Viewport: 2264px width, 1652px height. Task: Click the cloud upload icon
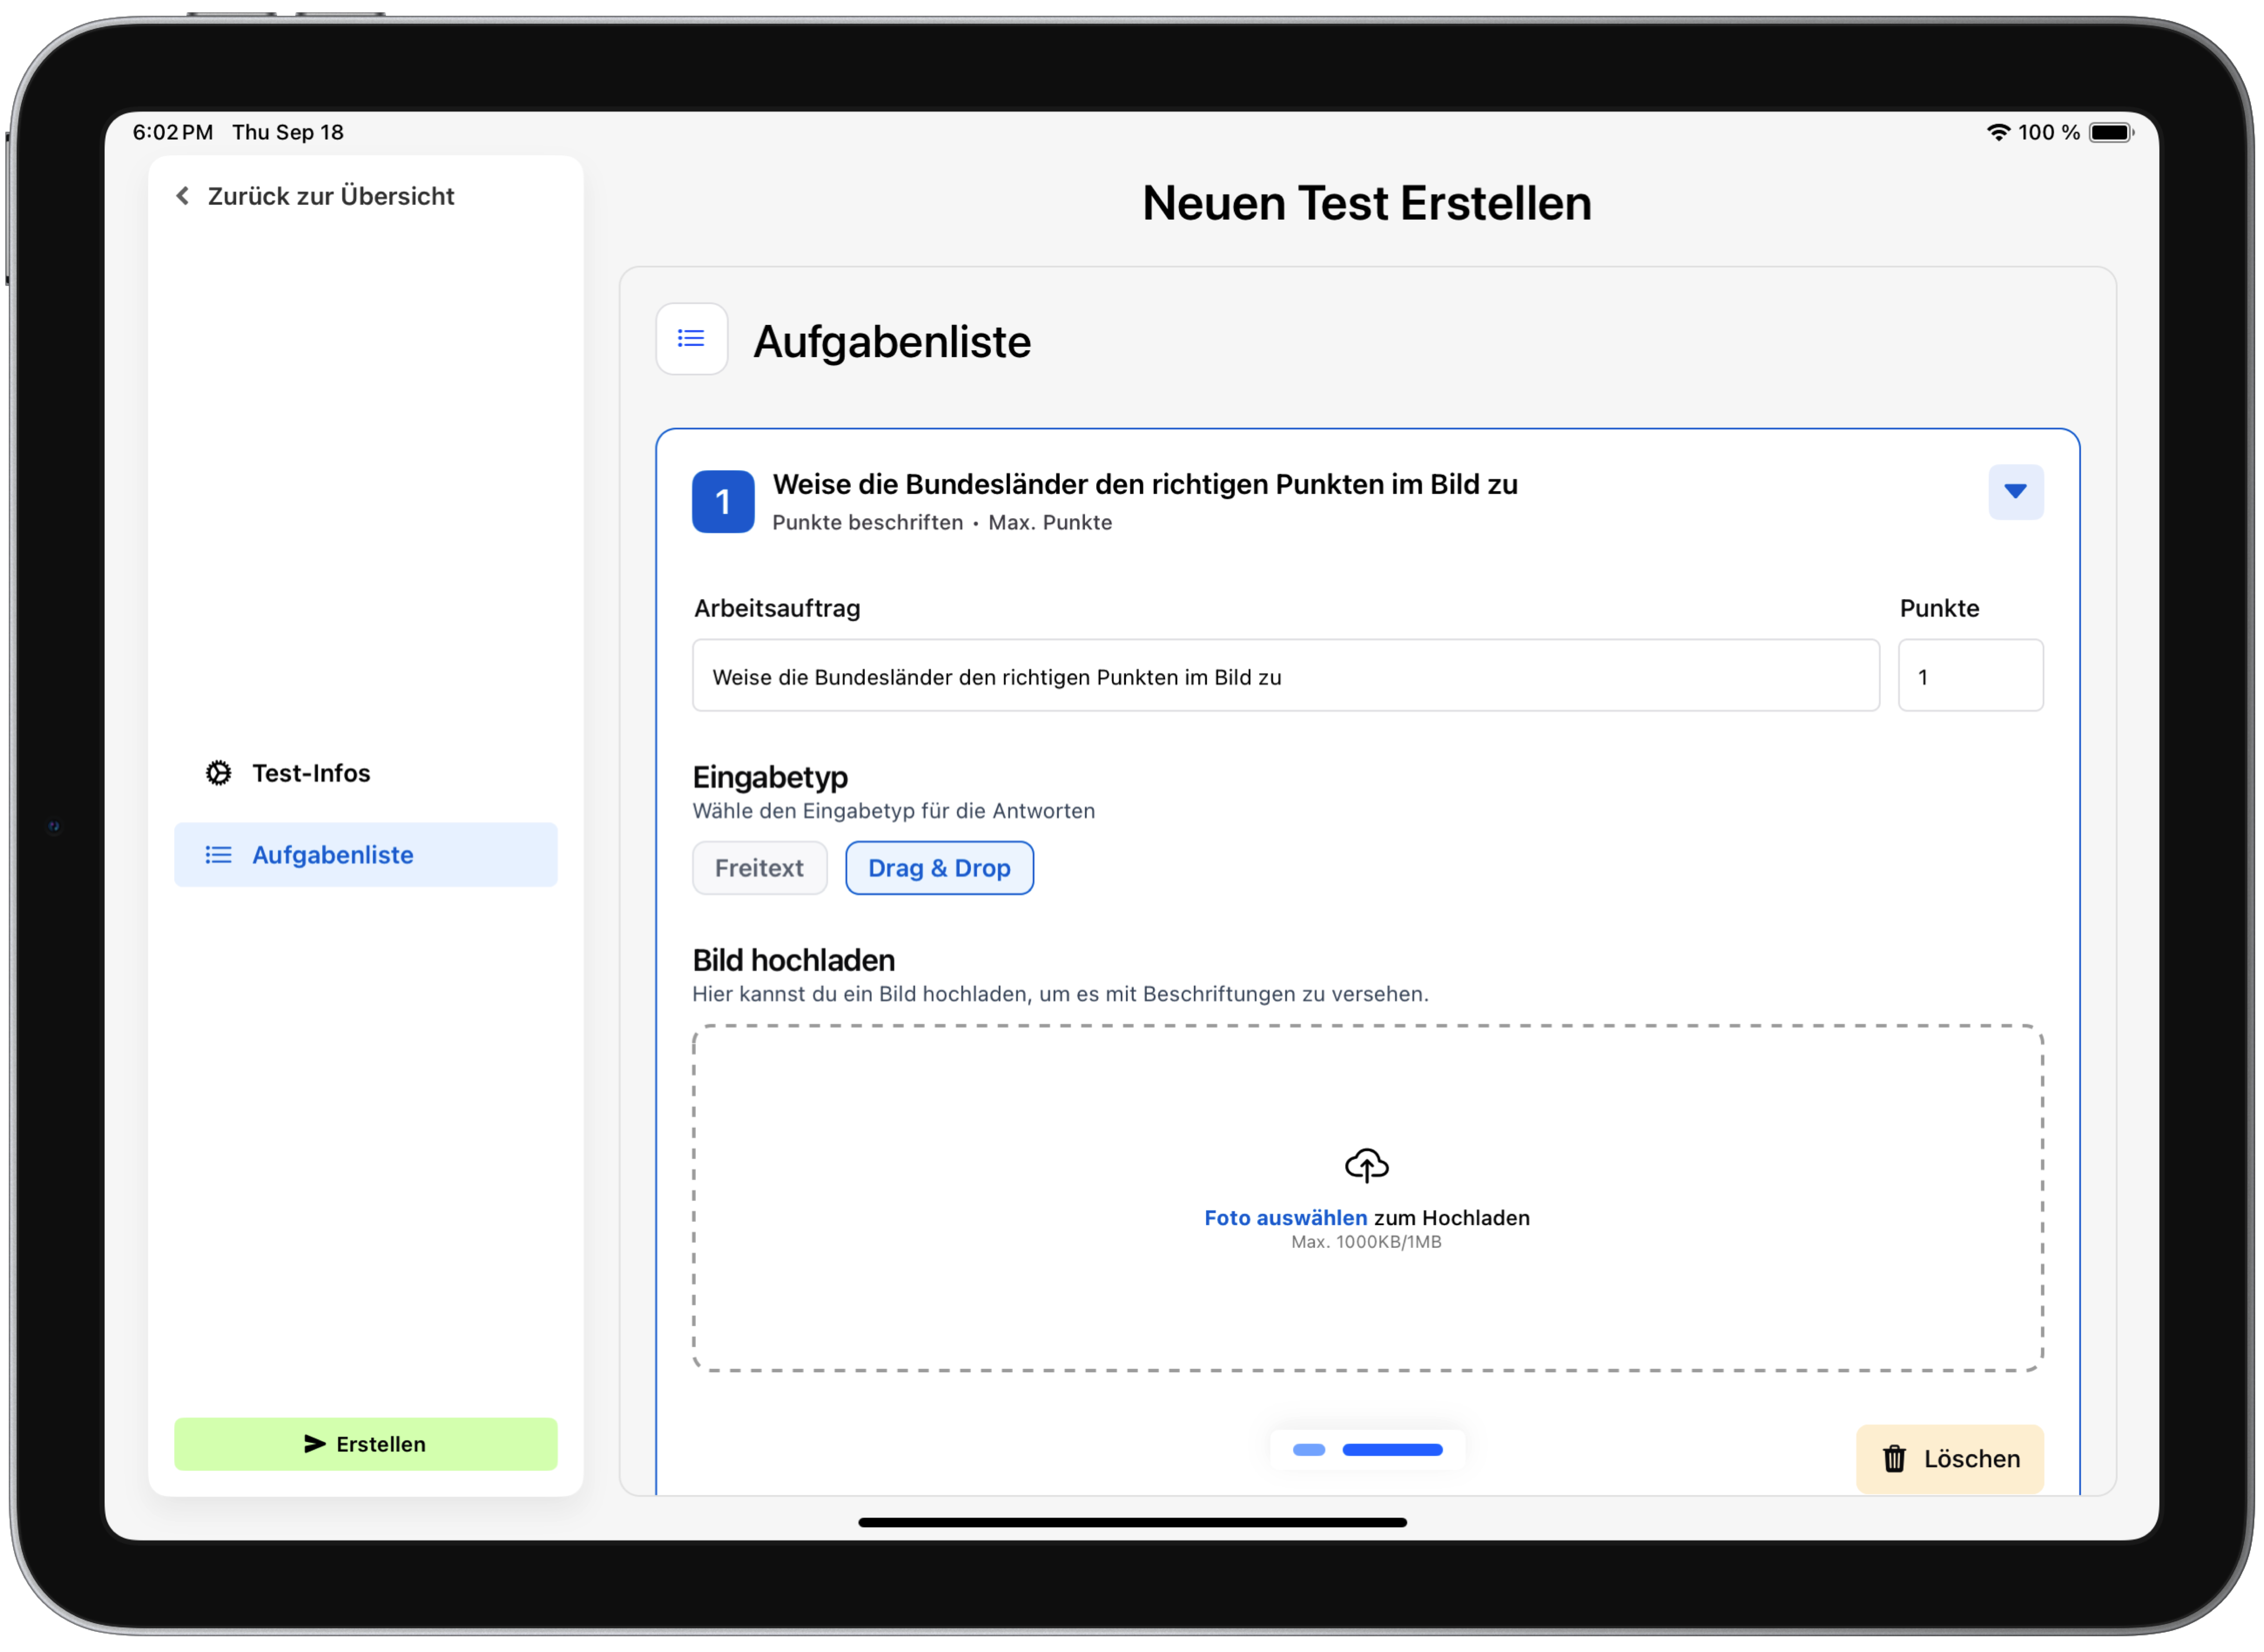pyautogui.click(x=1366, y=1165)
